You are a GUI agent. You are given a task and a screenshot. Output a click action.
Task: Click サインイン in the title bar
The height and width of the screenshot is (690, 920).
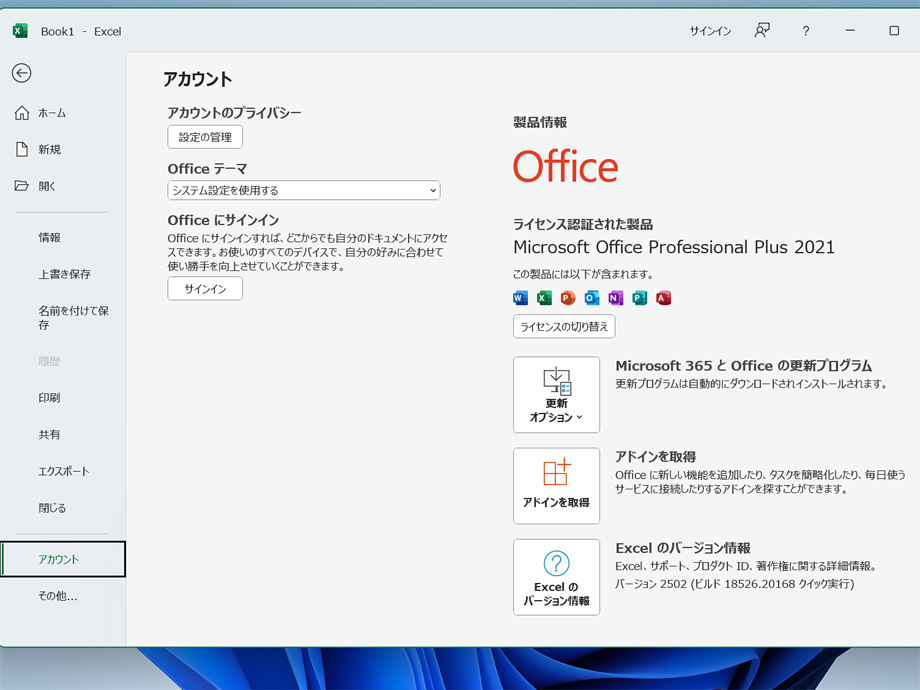710,31
